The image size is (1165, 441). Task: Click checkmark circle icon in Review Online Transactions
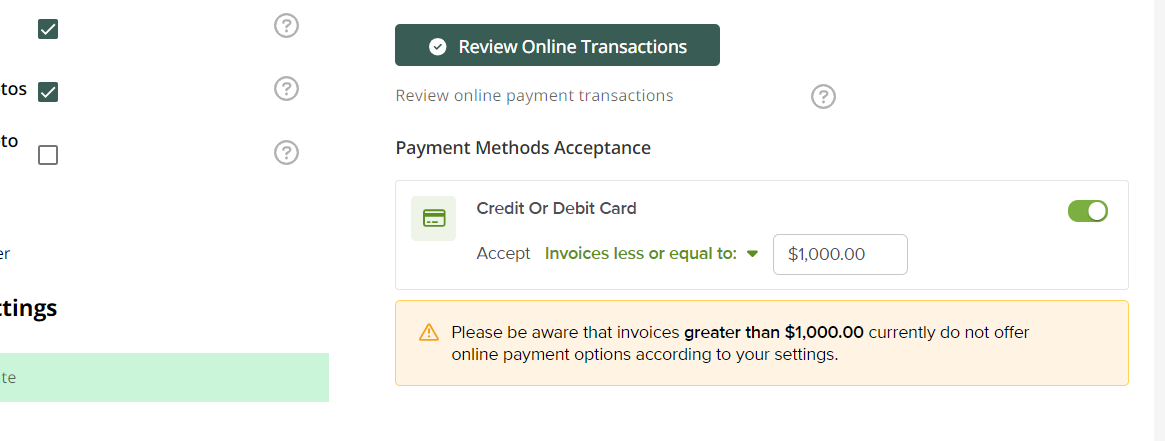438,47
